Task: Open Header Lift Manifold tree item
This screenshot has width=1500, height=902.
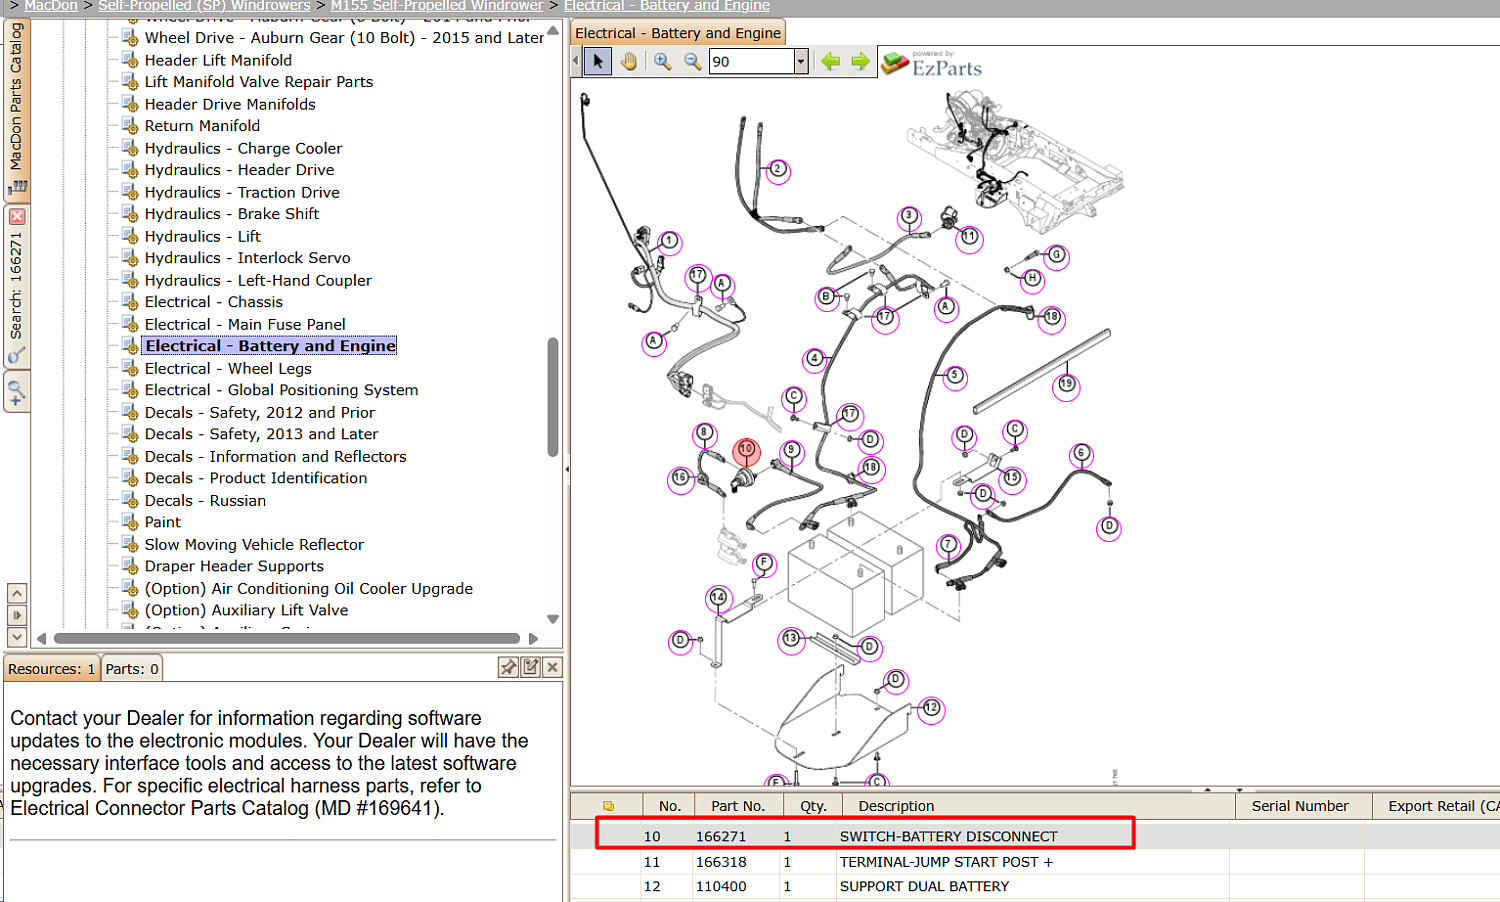Action: [x=218, y=60]
